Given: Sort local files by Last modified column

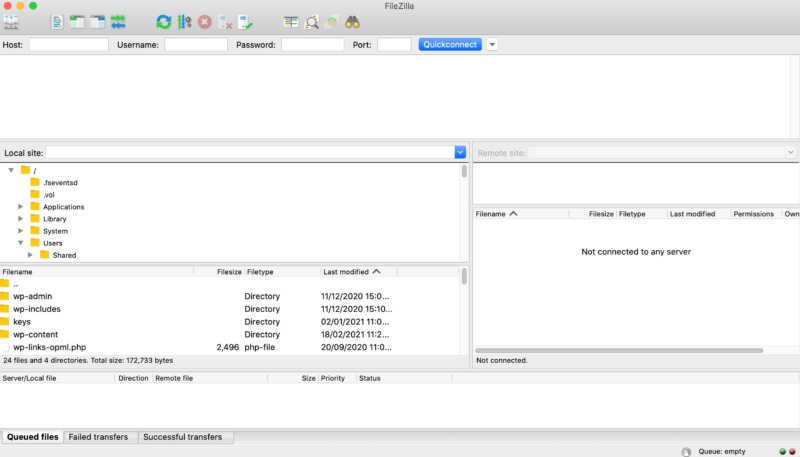Looking at the screenshot, I should pos(345,271).
